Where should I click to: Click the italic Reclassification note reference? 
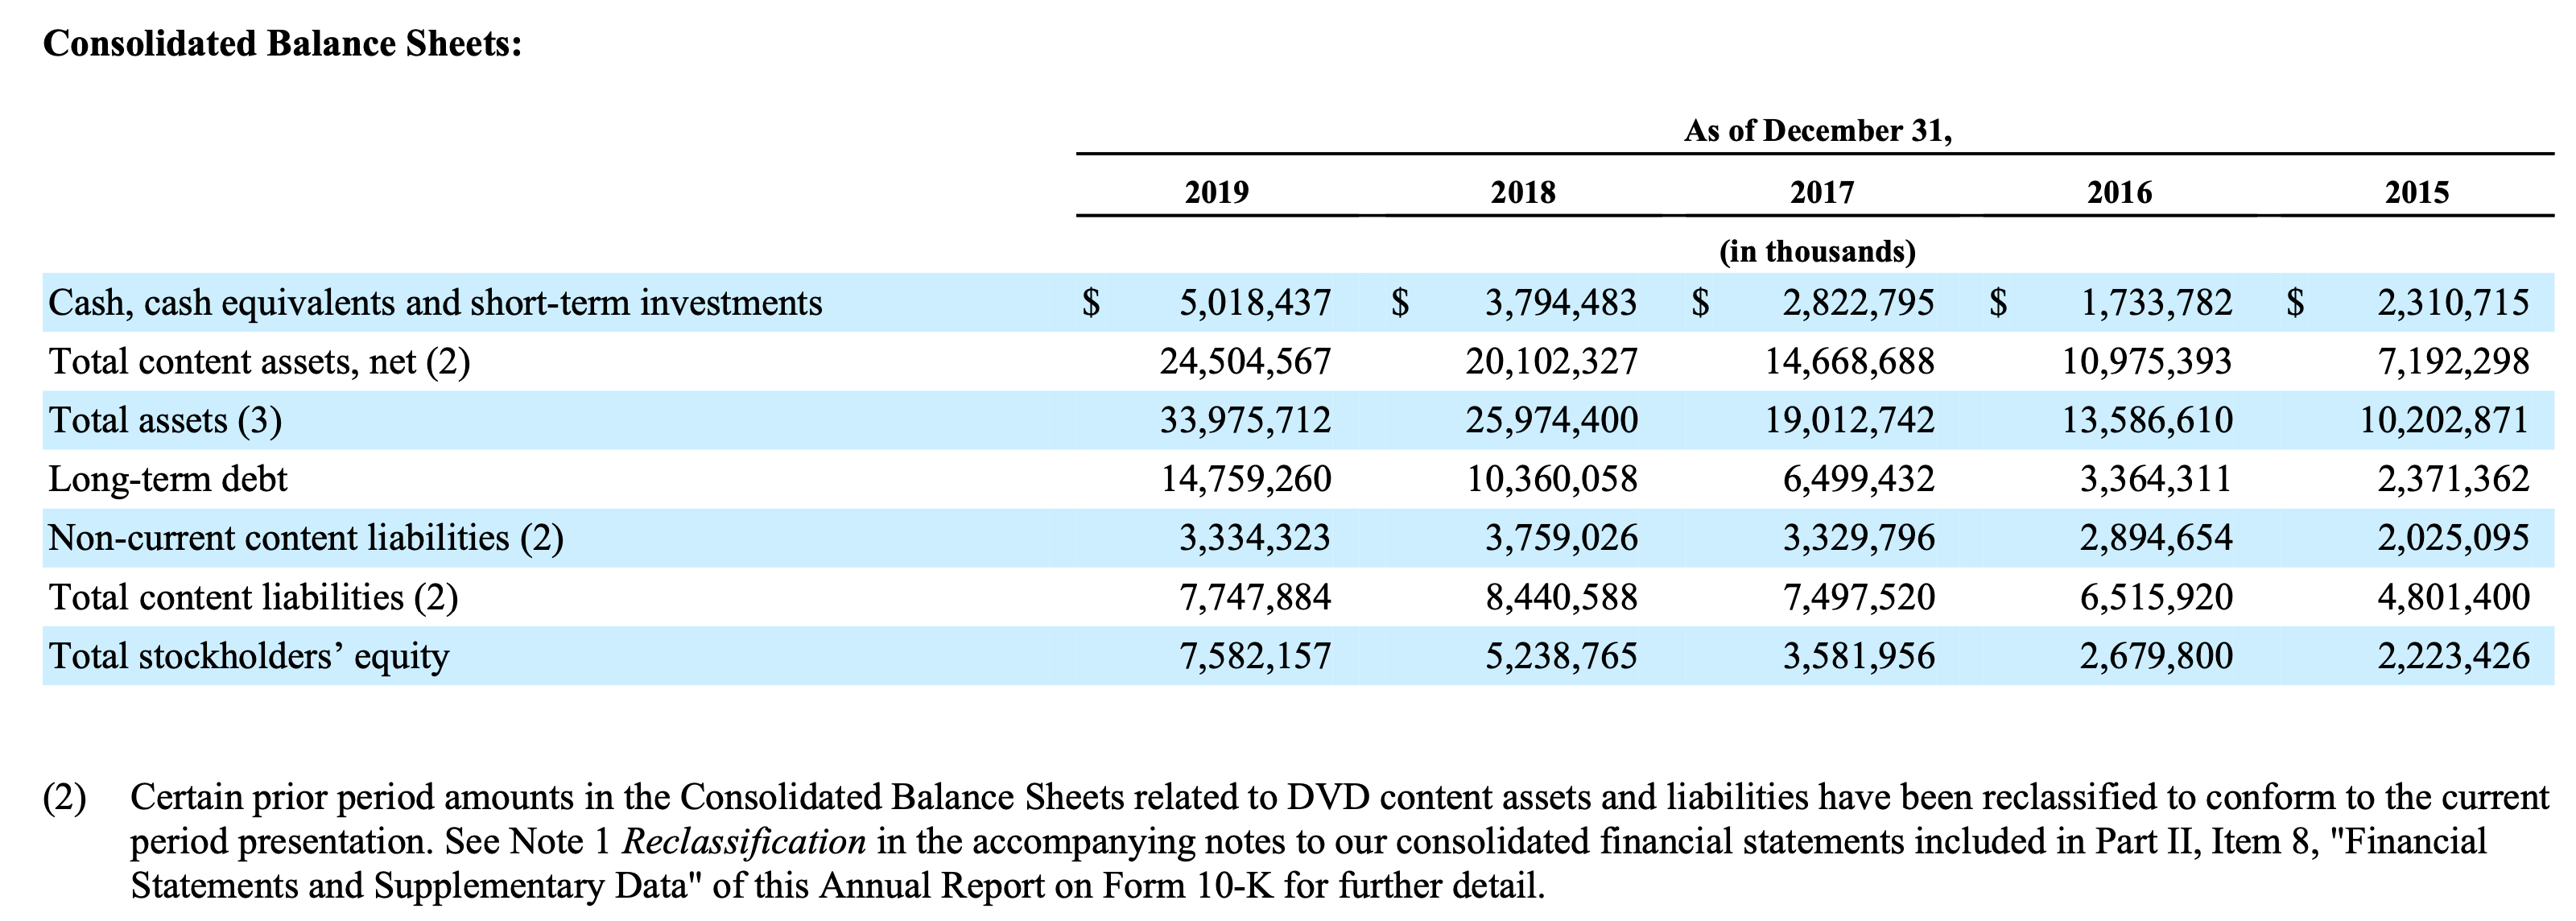(x=744, y=842)
